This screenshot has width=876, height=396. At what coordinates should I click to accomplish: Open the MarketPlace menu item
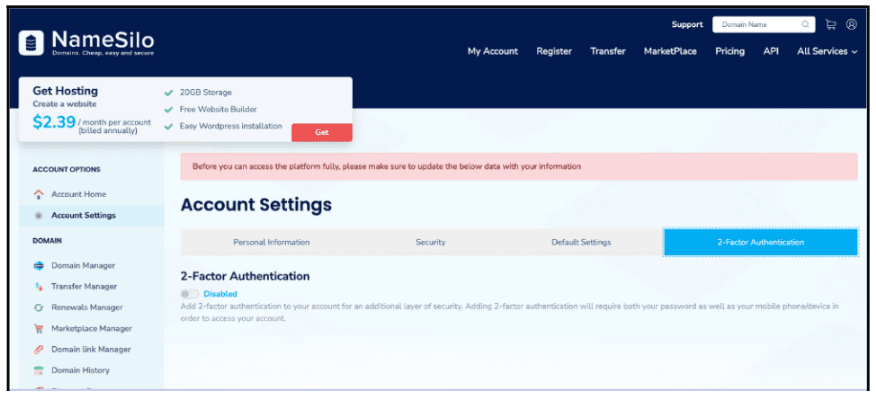[670, 51]
